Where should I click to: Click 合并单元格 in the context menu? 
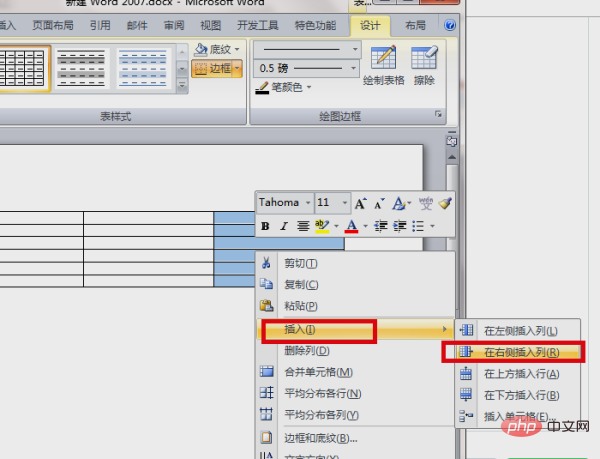(318, 372)
